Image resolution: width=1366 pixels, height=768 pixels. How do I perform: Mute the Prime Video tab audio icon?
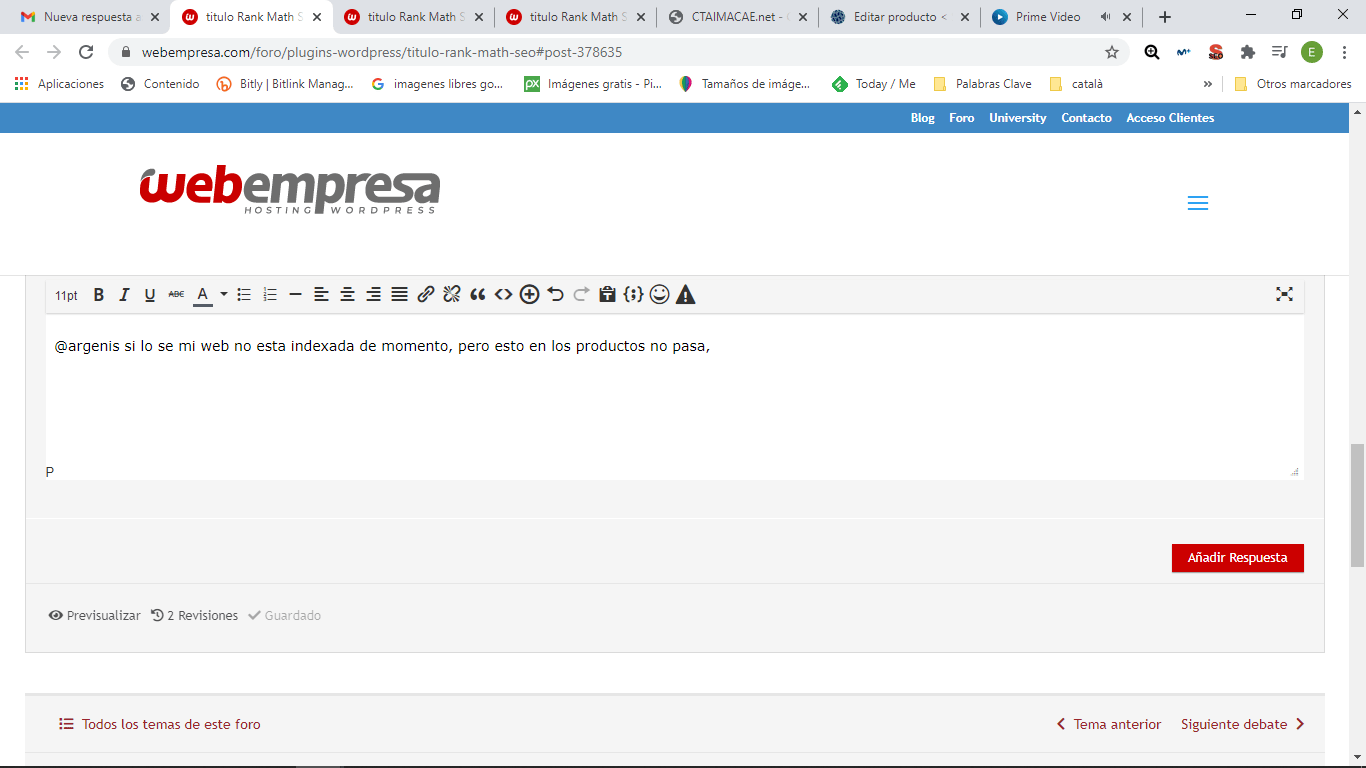click(1105, 17)
